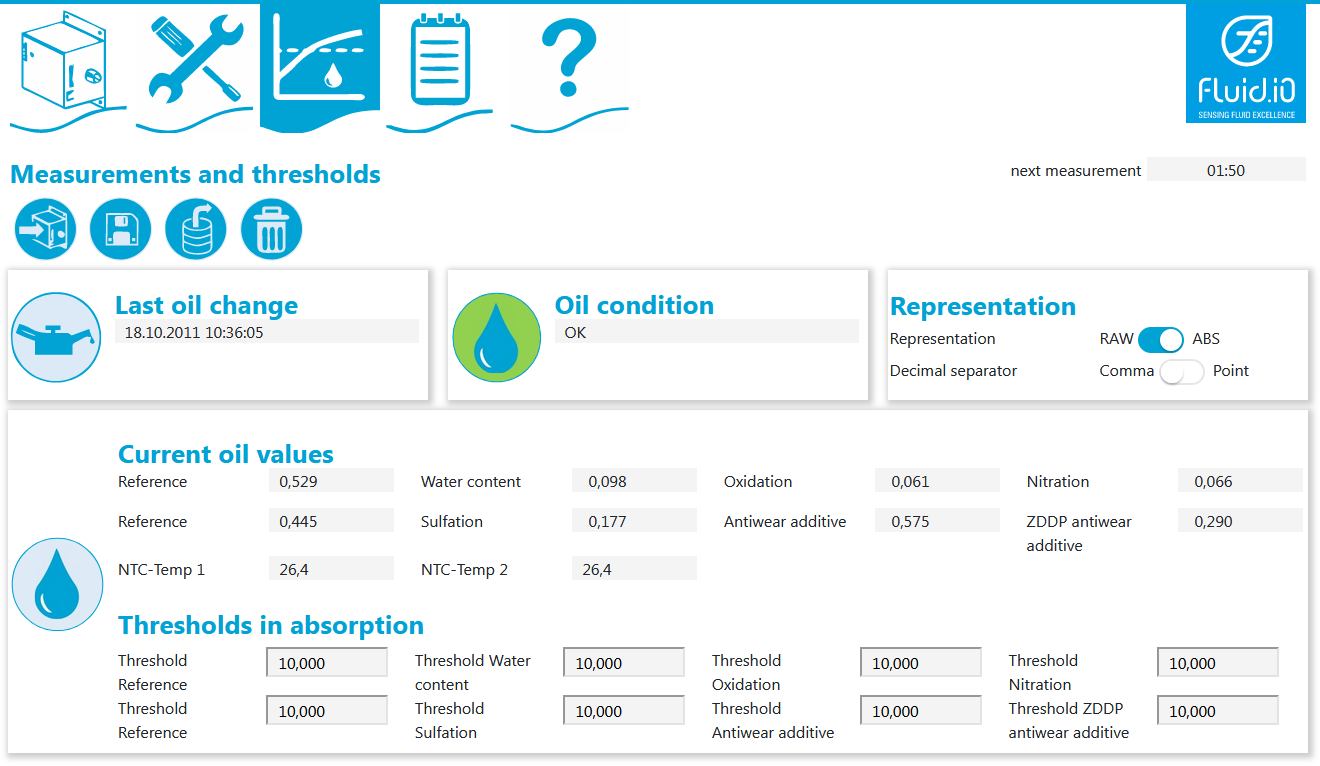
Task: Toggle Representation between RAW and ABS
Action: 1160,339
